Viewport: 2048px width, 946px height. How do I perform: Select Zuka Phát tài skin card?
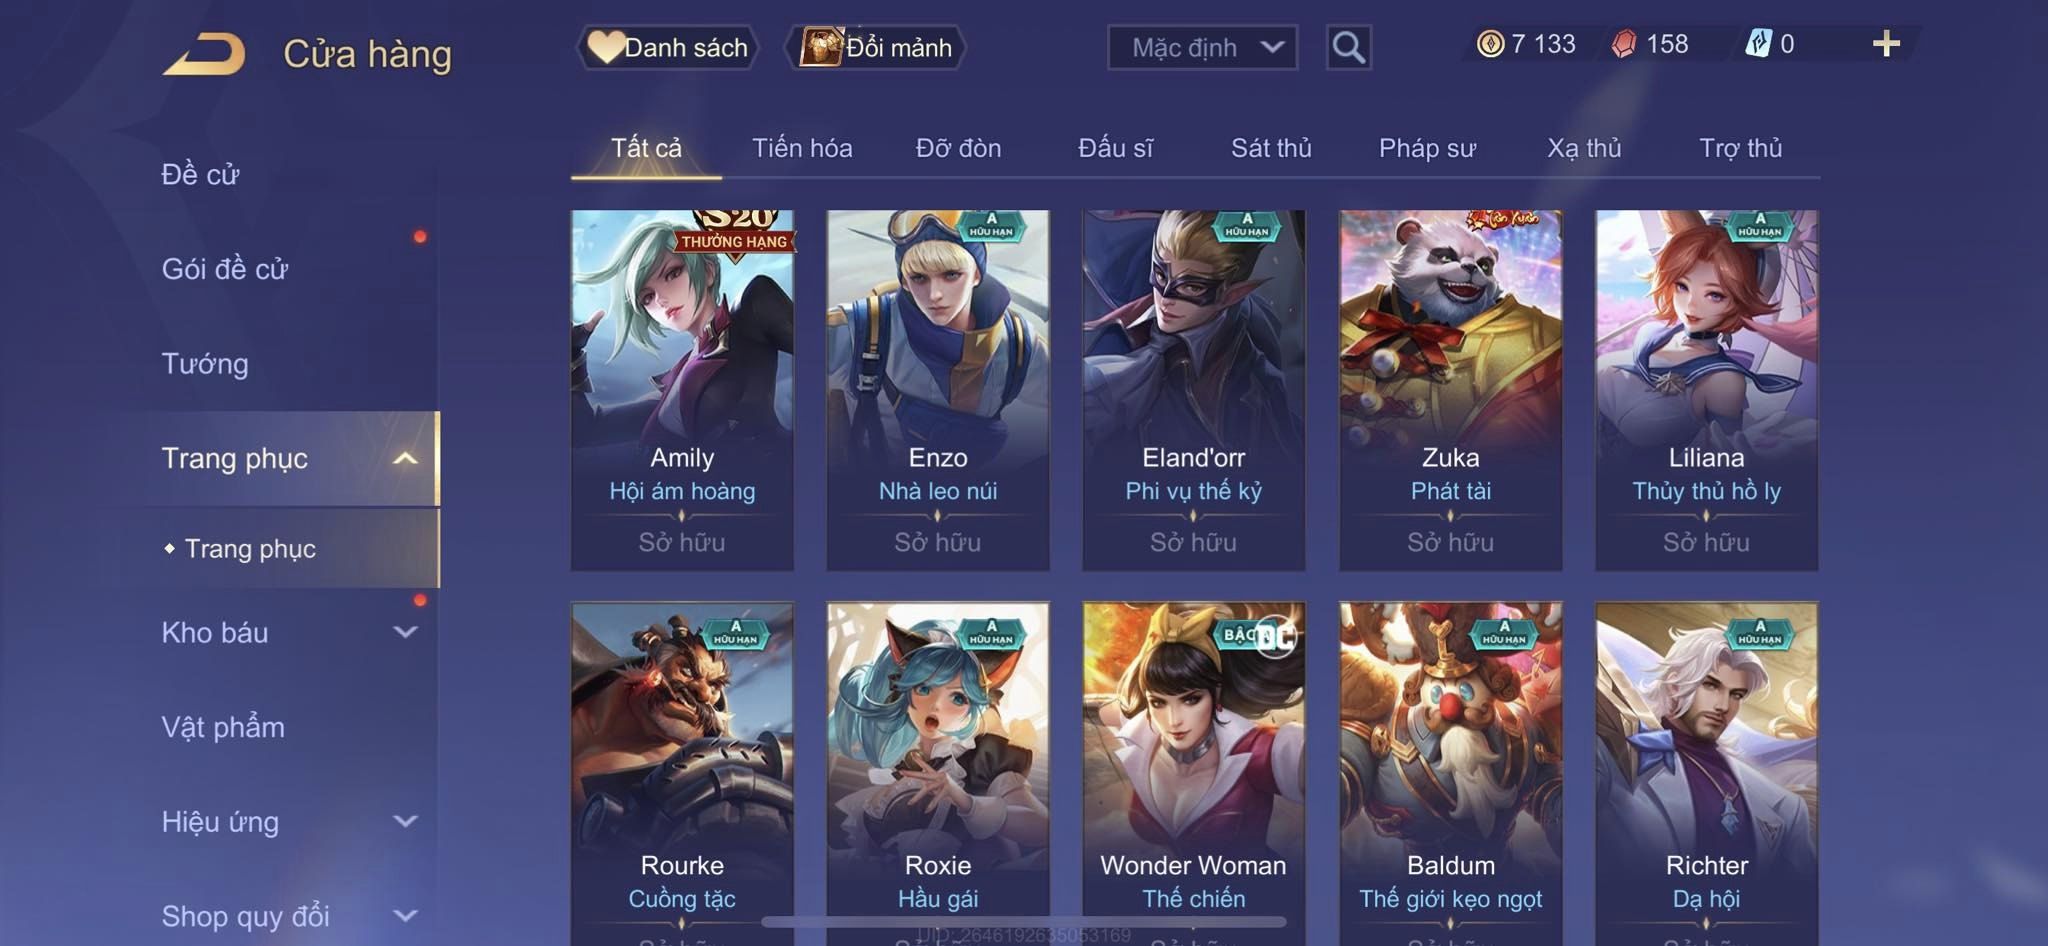point(1450,390)
